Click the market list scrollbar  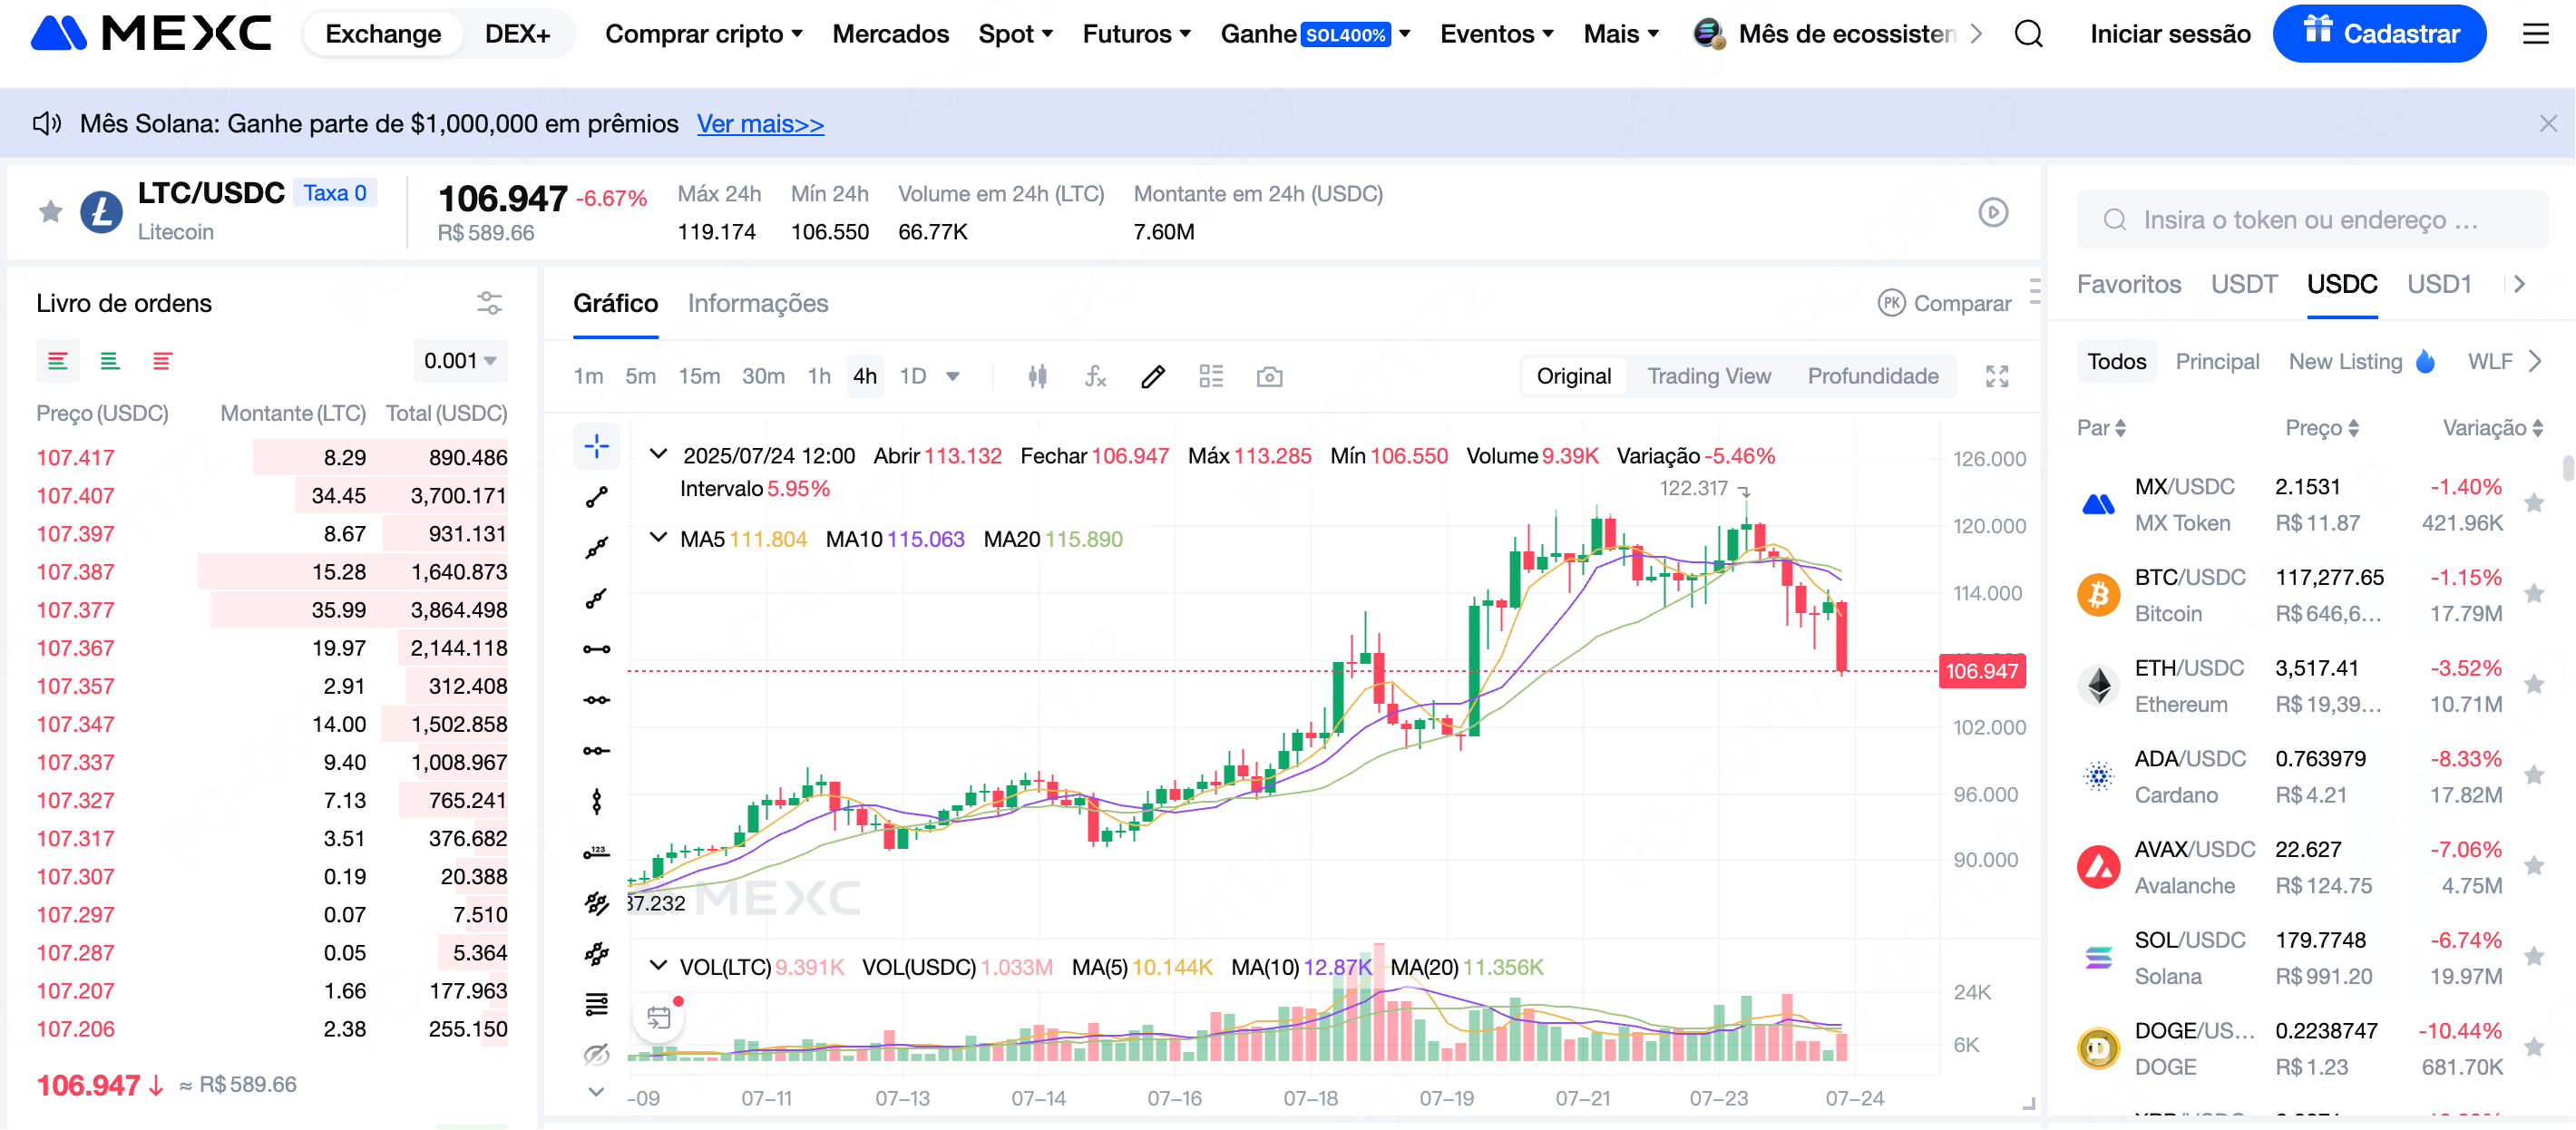(x=2568, y=468)
